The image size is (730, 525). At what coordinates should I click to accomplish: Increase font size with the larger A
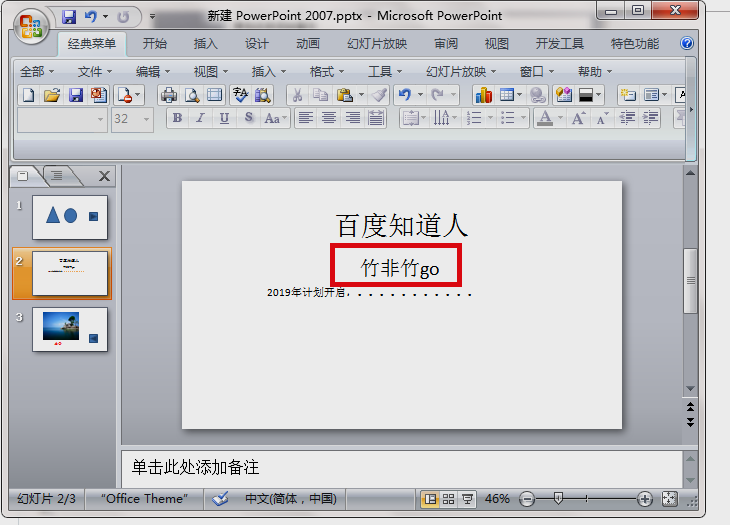coord(578,118)
